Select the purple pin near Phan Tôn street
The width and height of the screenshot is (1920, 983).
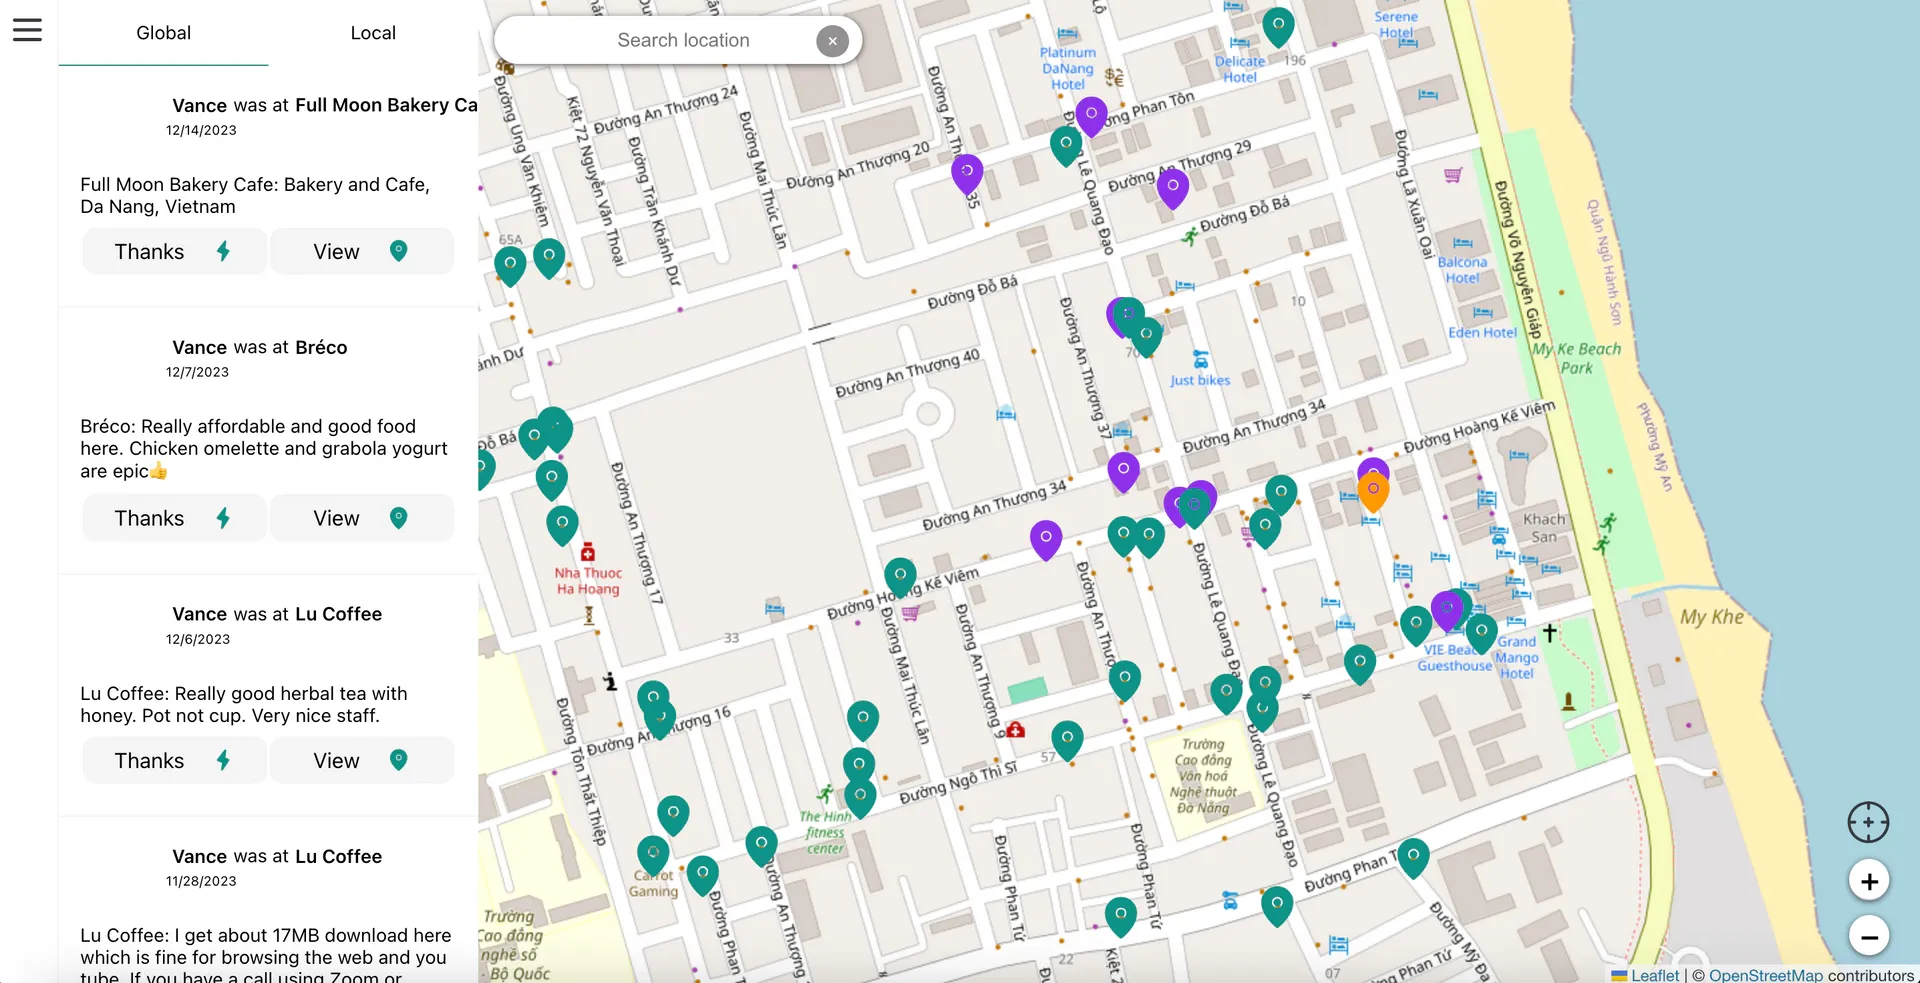tap(1091, 116)
